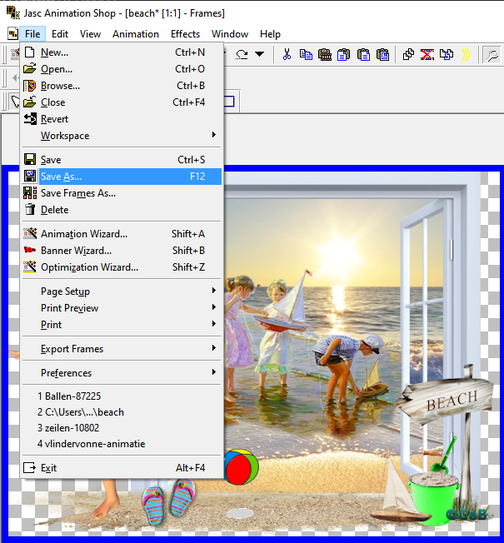This screenshot has height=543, width=504.
Task: Open the redo history dropdown arrow
Action: (260, 54)
